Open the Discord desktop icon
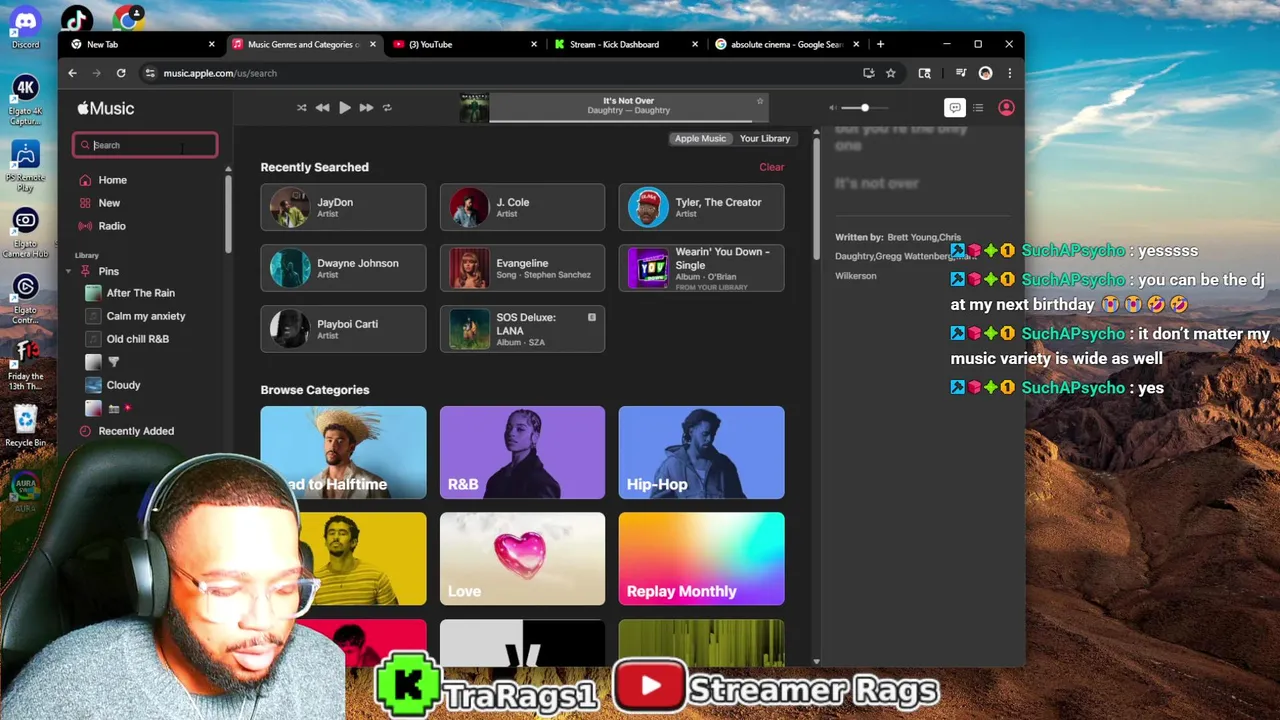 [x=26, y=27]
